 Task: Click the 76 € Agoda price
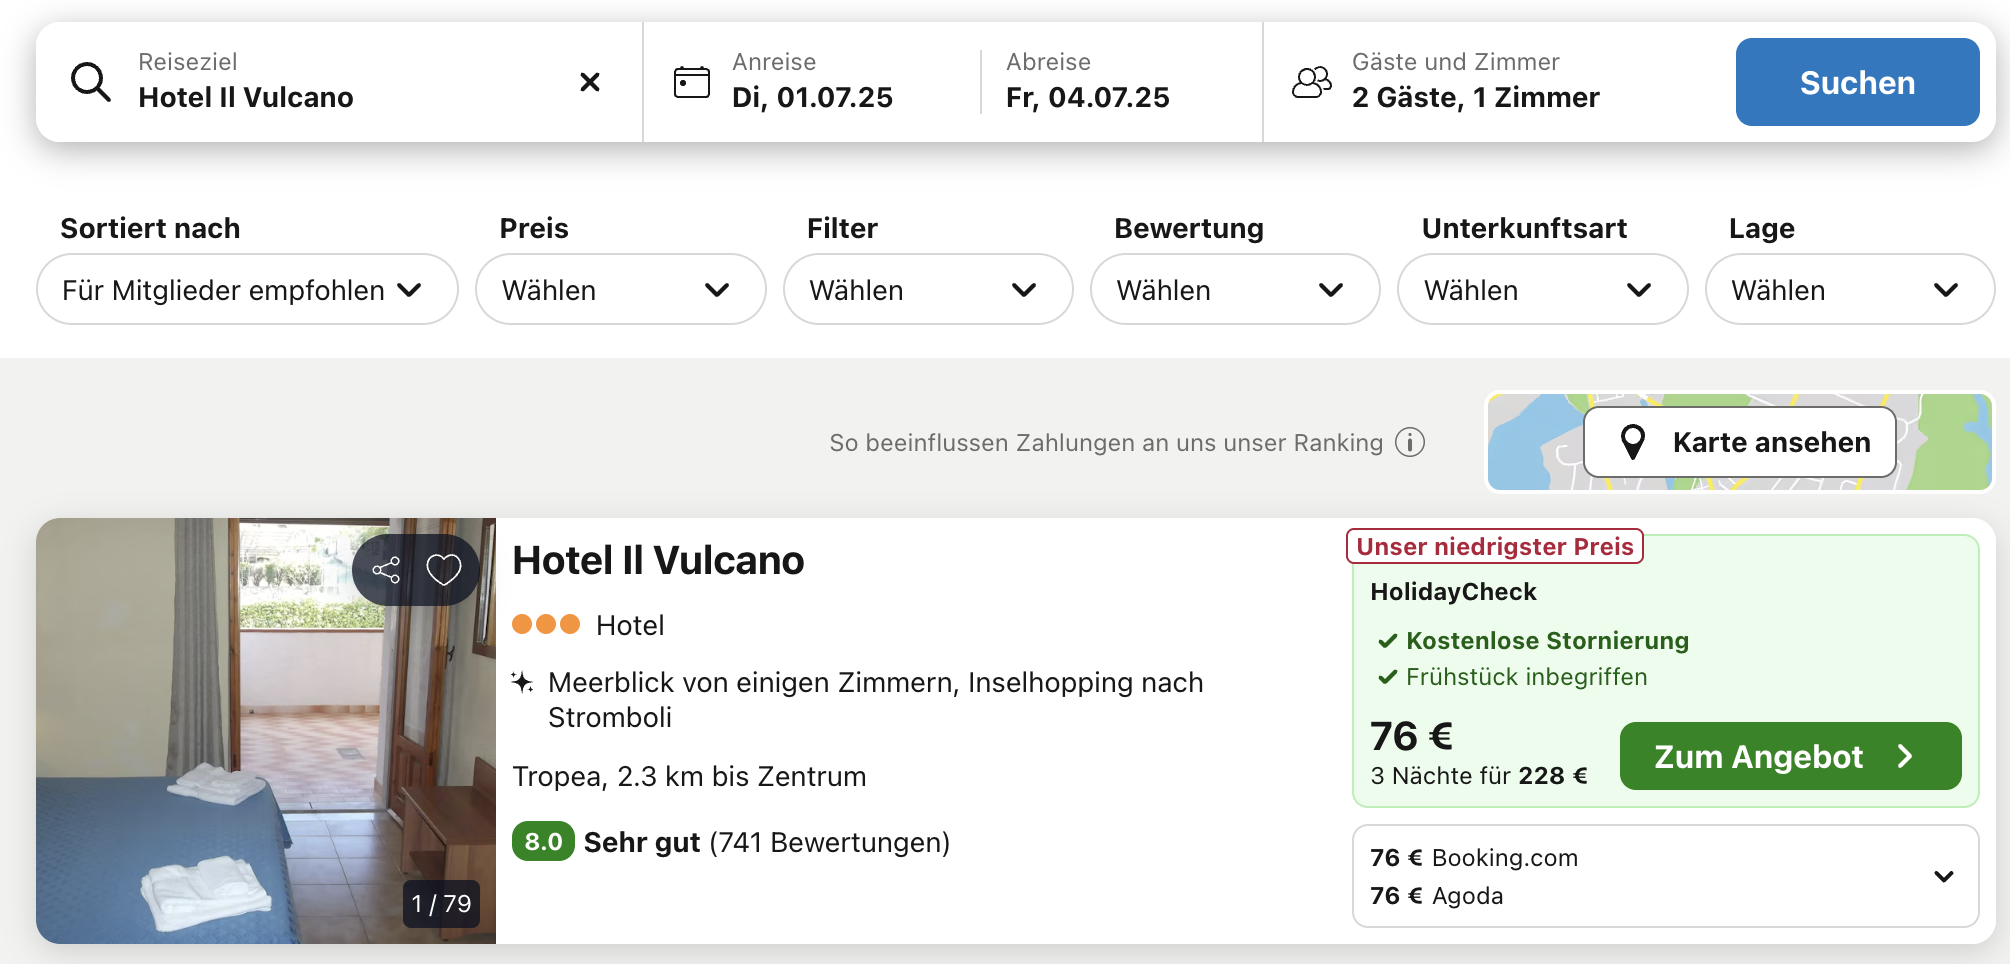[x=1436, y=895]
